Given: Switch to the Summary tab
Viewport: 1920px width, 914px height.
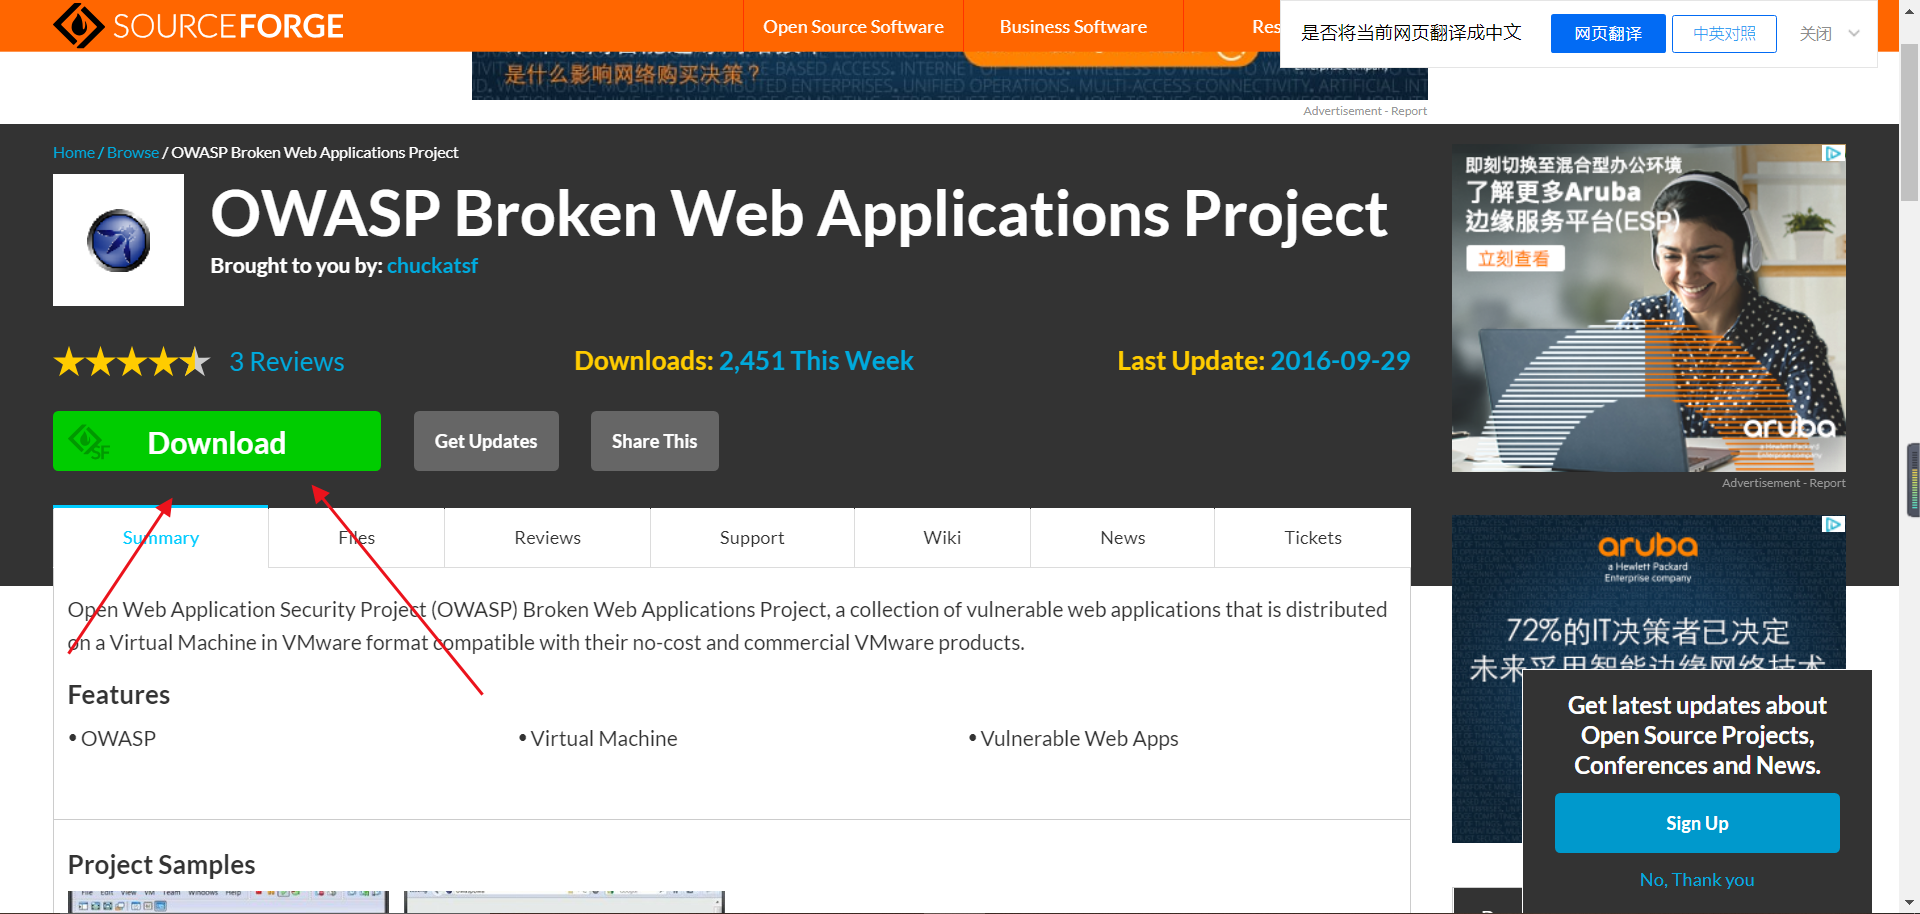Looking at the screenshot, I should click(x=161, y=537).
